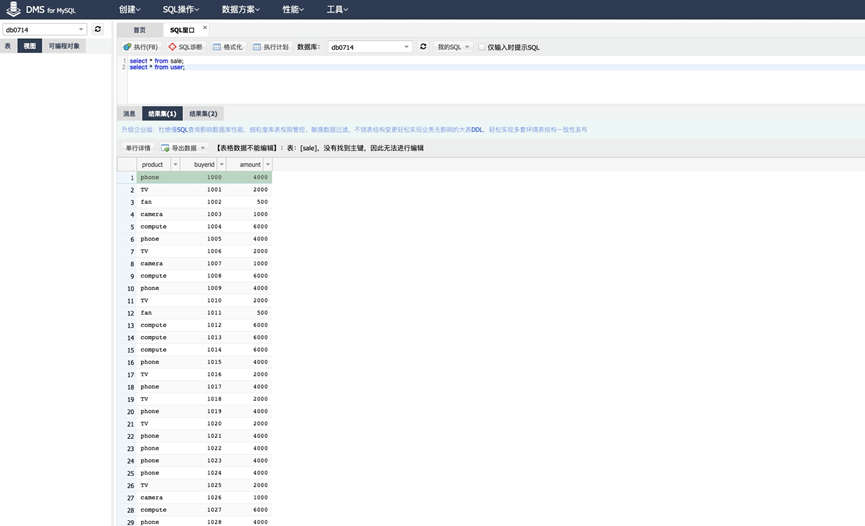Open SQL诊断 diagnostics
This screenshot has width=865, height=526.
[x=185, y=47]
